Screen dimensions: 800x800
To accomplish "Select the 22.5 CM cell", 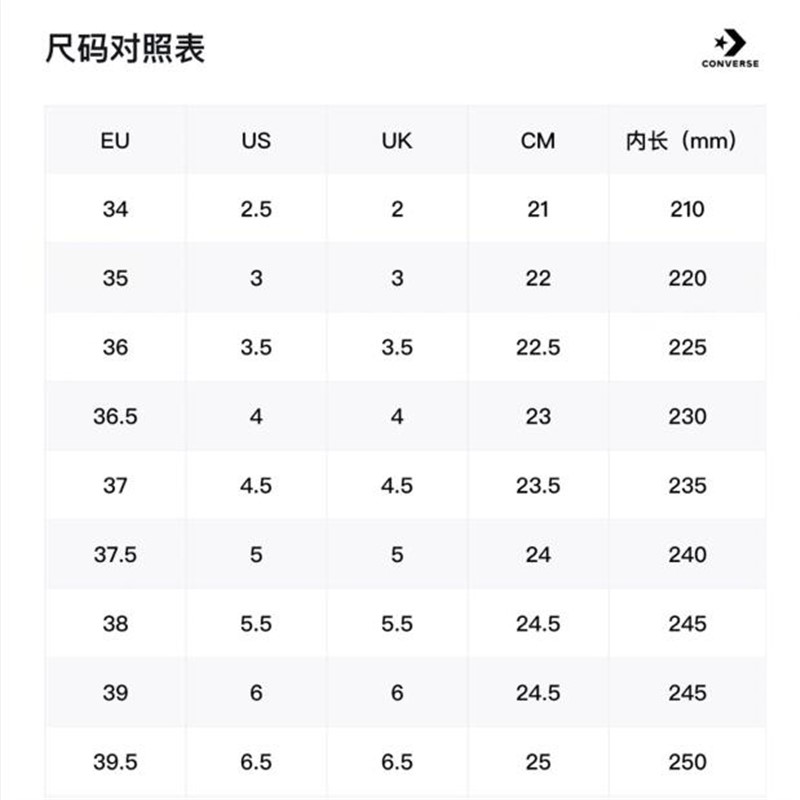I will click(538, 347).
